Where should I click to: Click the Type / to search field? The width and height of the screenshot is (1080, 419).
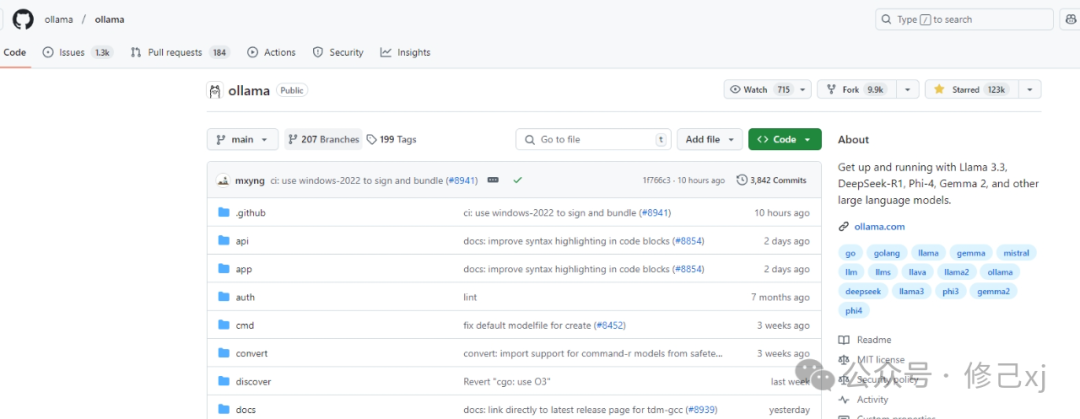coord(964,19)
